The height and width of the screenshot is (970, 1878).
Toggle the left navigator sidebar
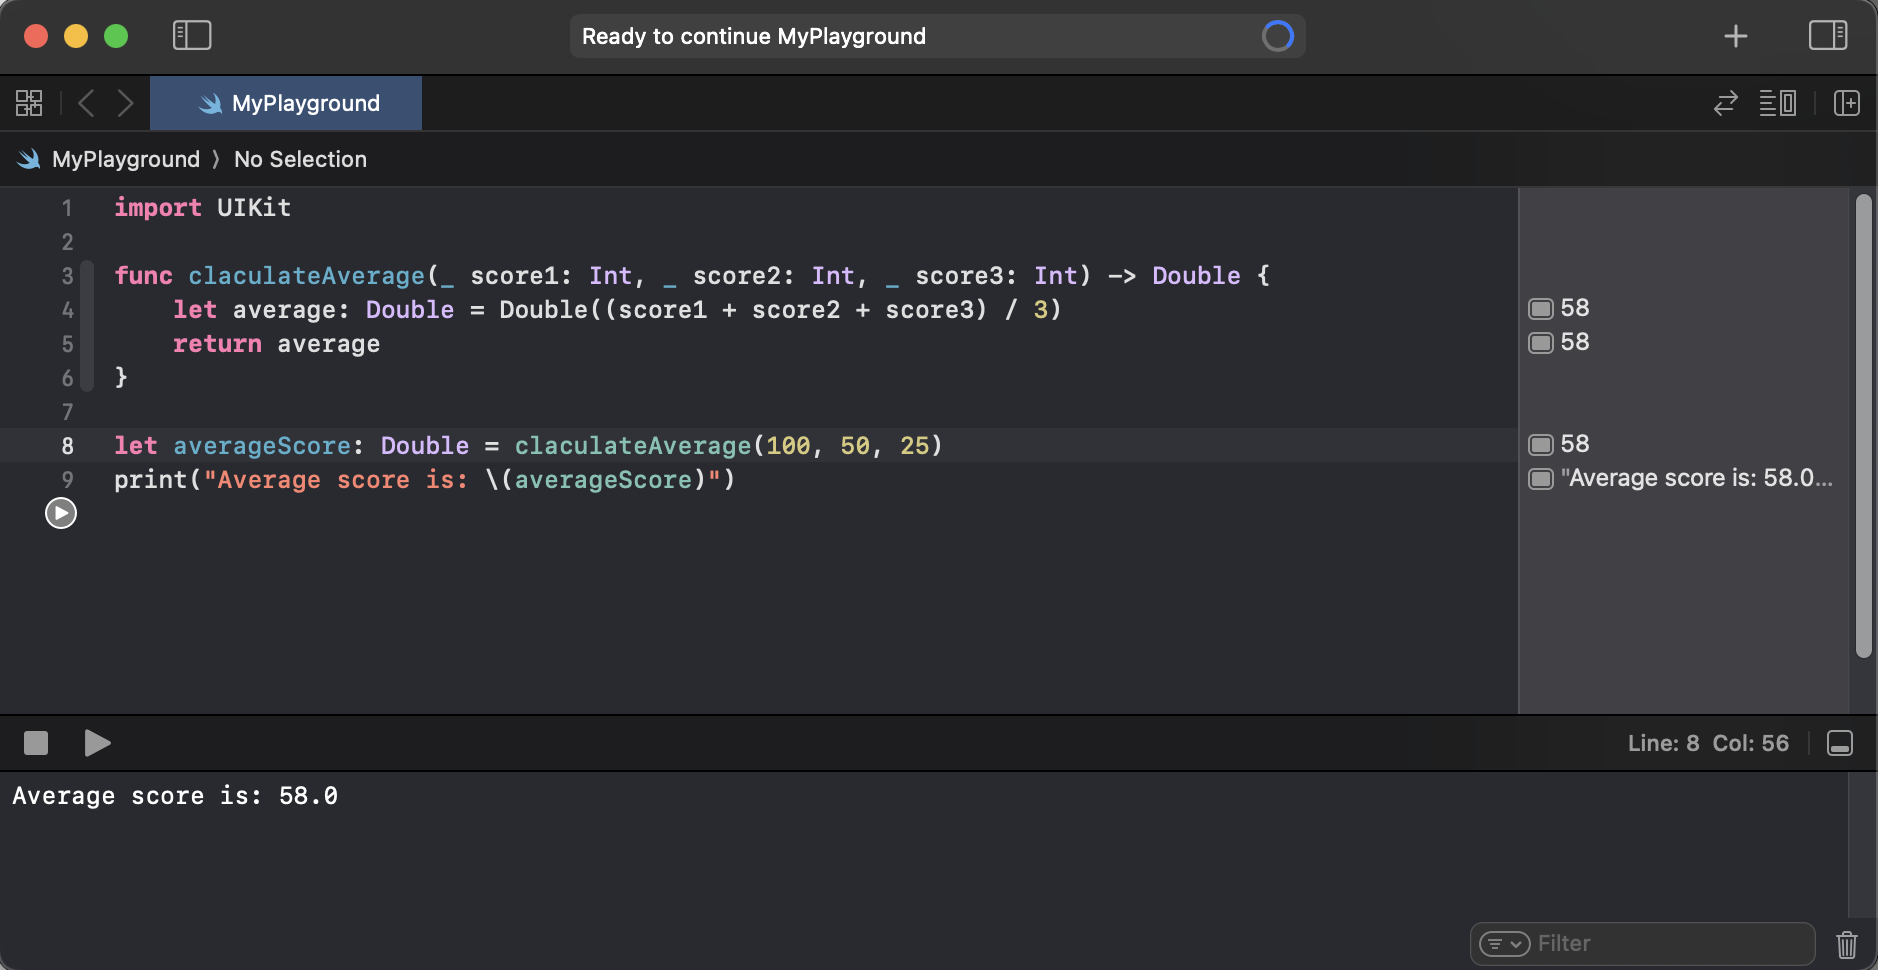(192, 36)
